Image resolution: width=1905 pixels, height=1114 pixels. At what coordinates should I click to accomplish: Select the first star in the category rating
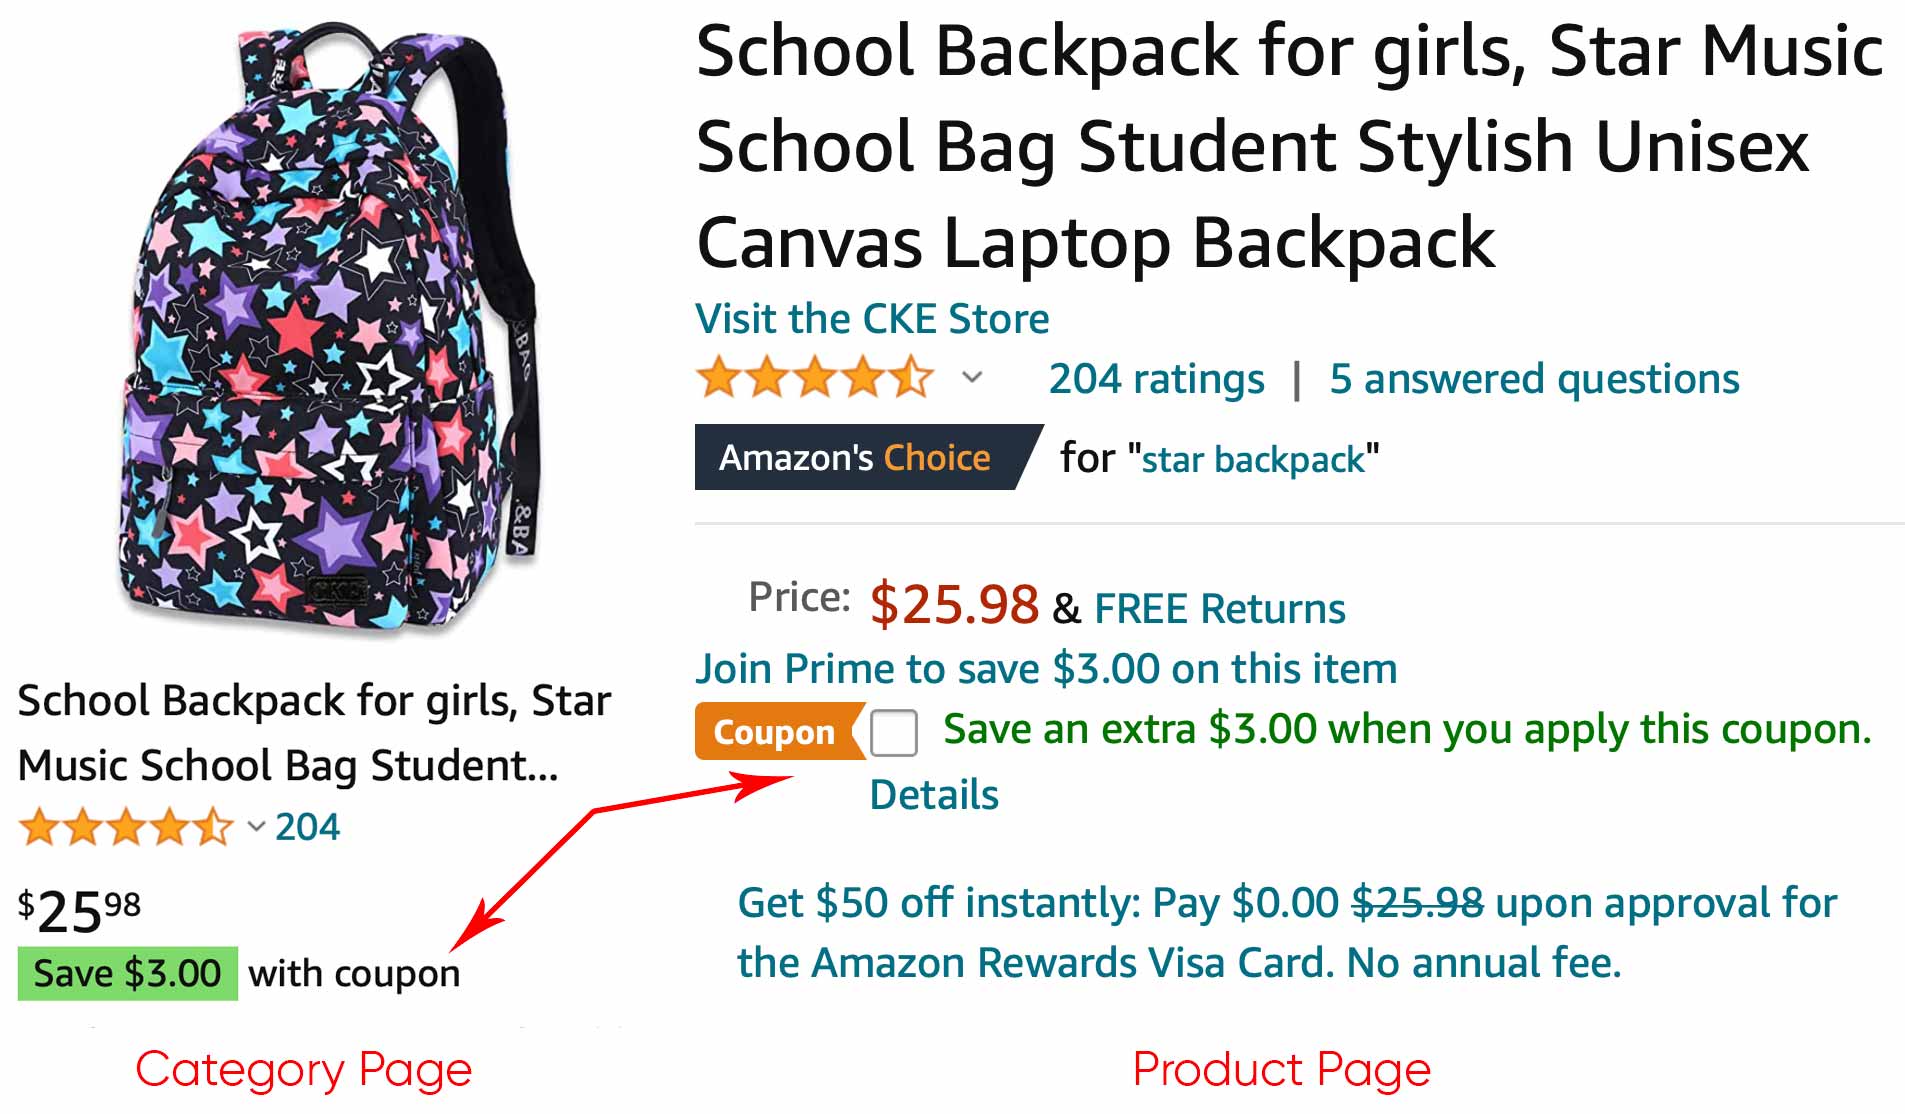pyautogui.click(x=38, y=827)
